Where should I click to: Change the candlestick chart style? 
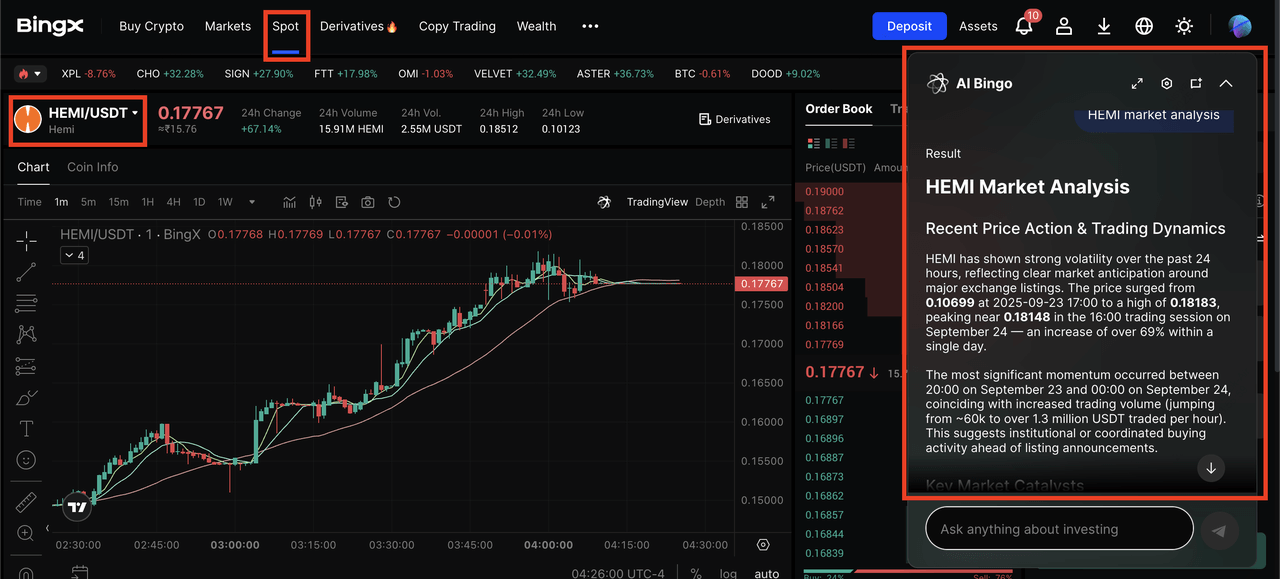[x=316, y=202]
